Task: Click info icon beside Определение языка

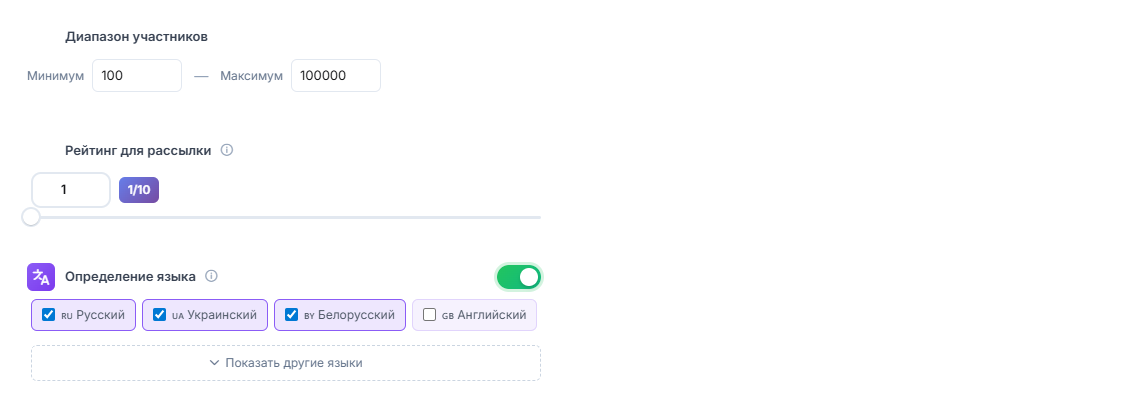Action: (211, 276)
